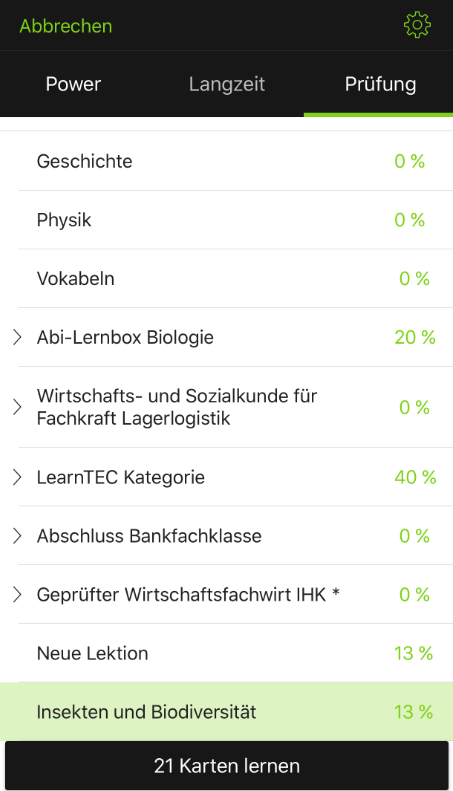This screenshot has height=791, width=453.
Task: Open settings via the gear icon
Action: pyautogui.click(x=417, y=25)
